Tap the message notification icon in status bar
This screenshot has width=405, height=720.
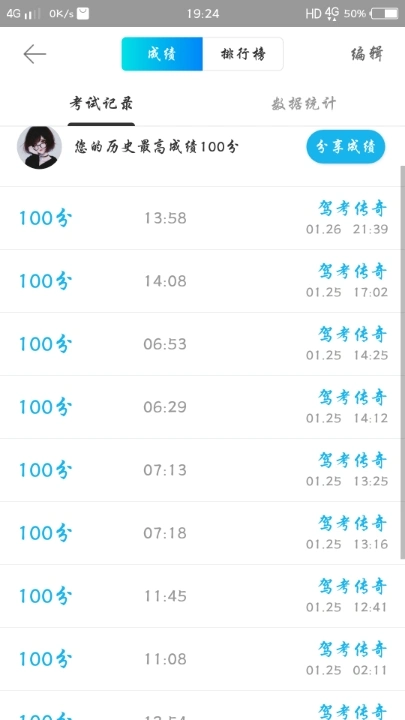(x=83, y=14)
